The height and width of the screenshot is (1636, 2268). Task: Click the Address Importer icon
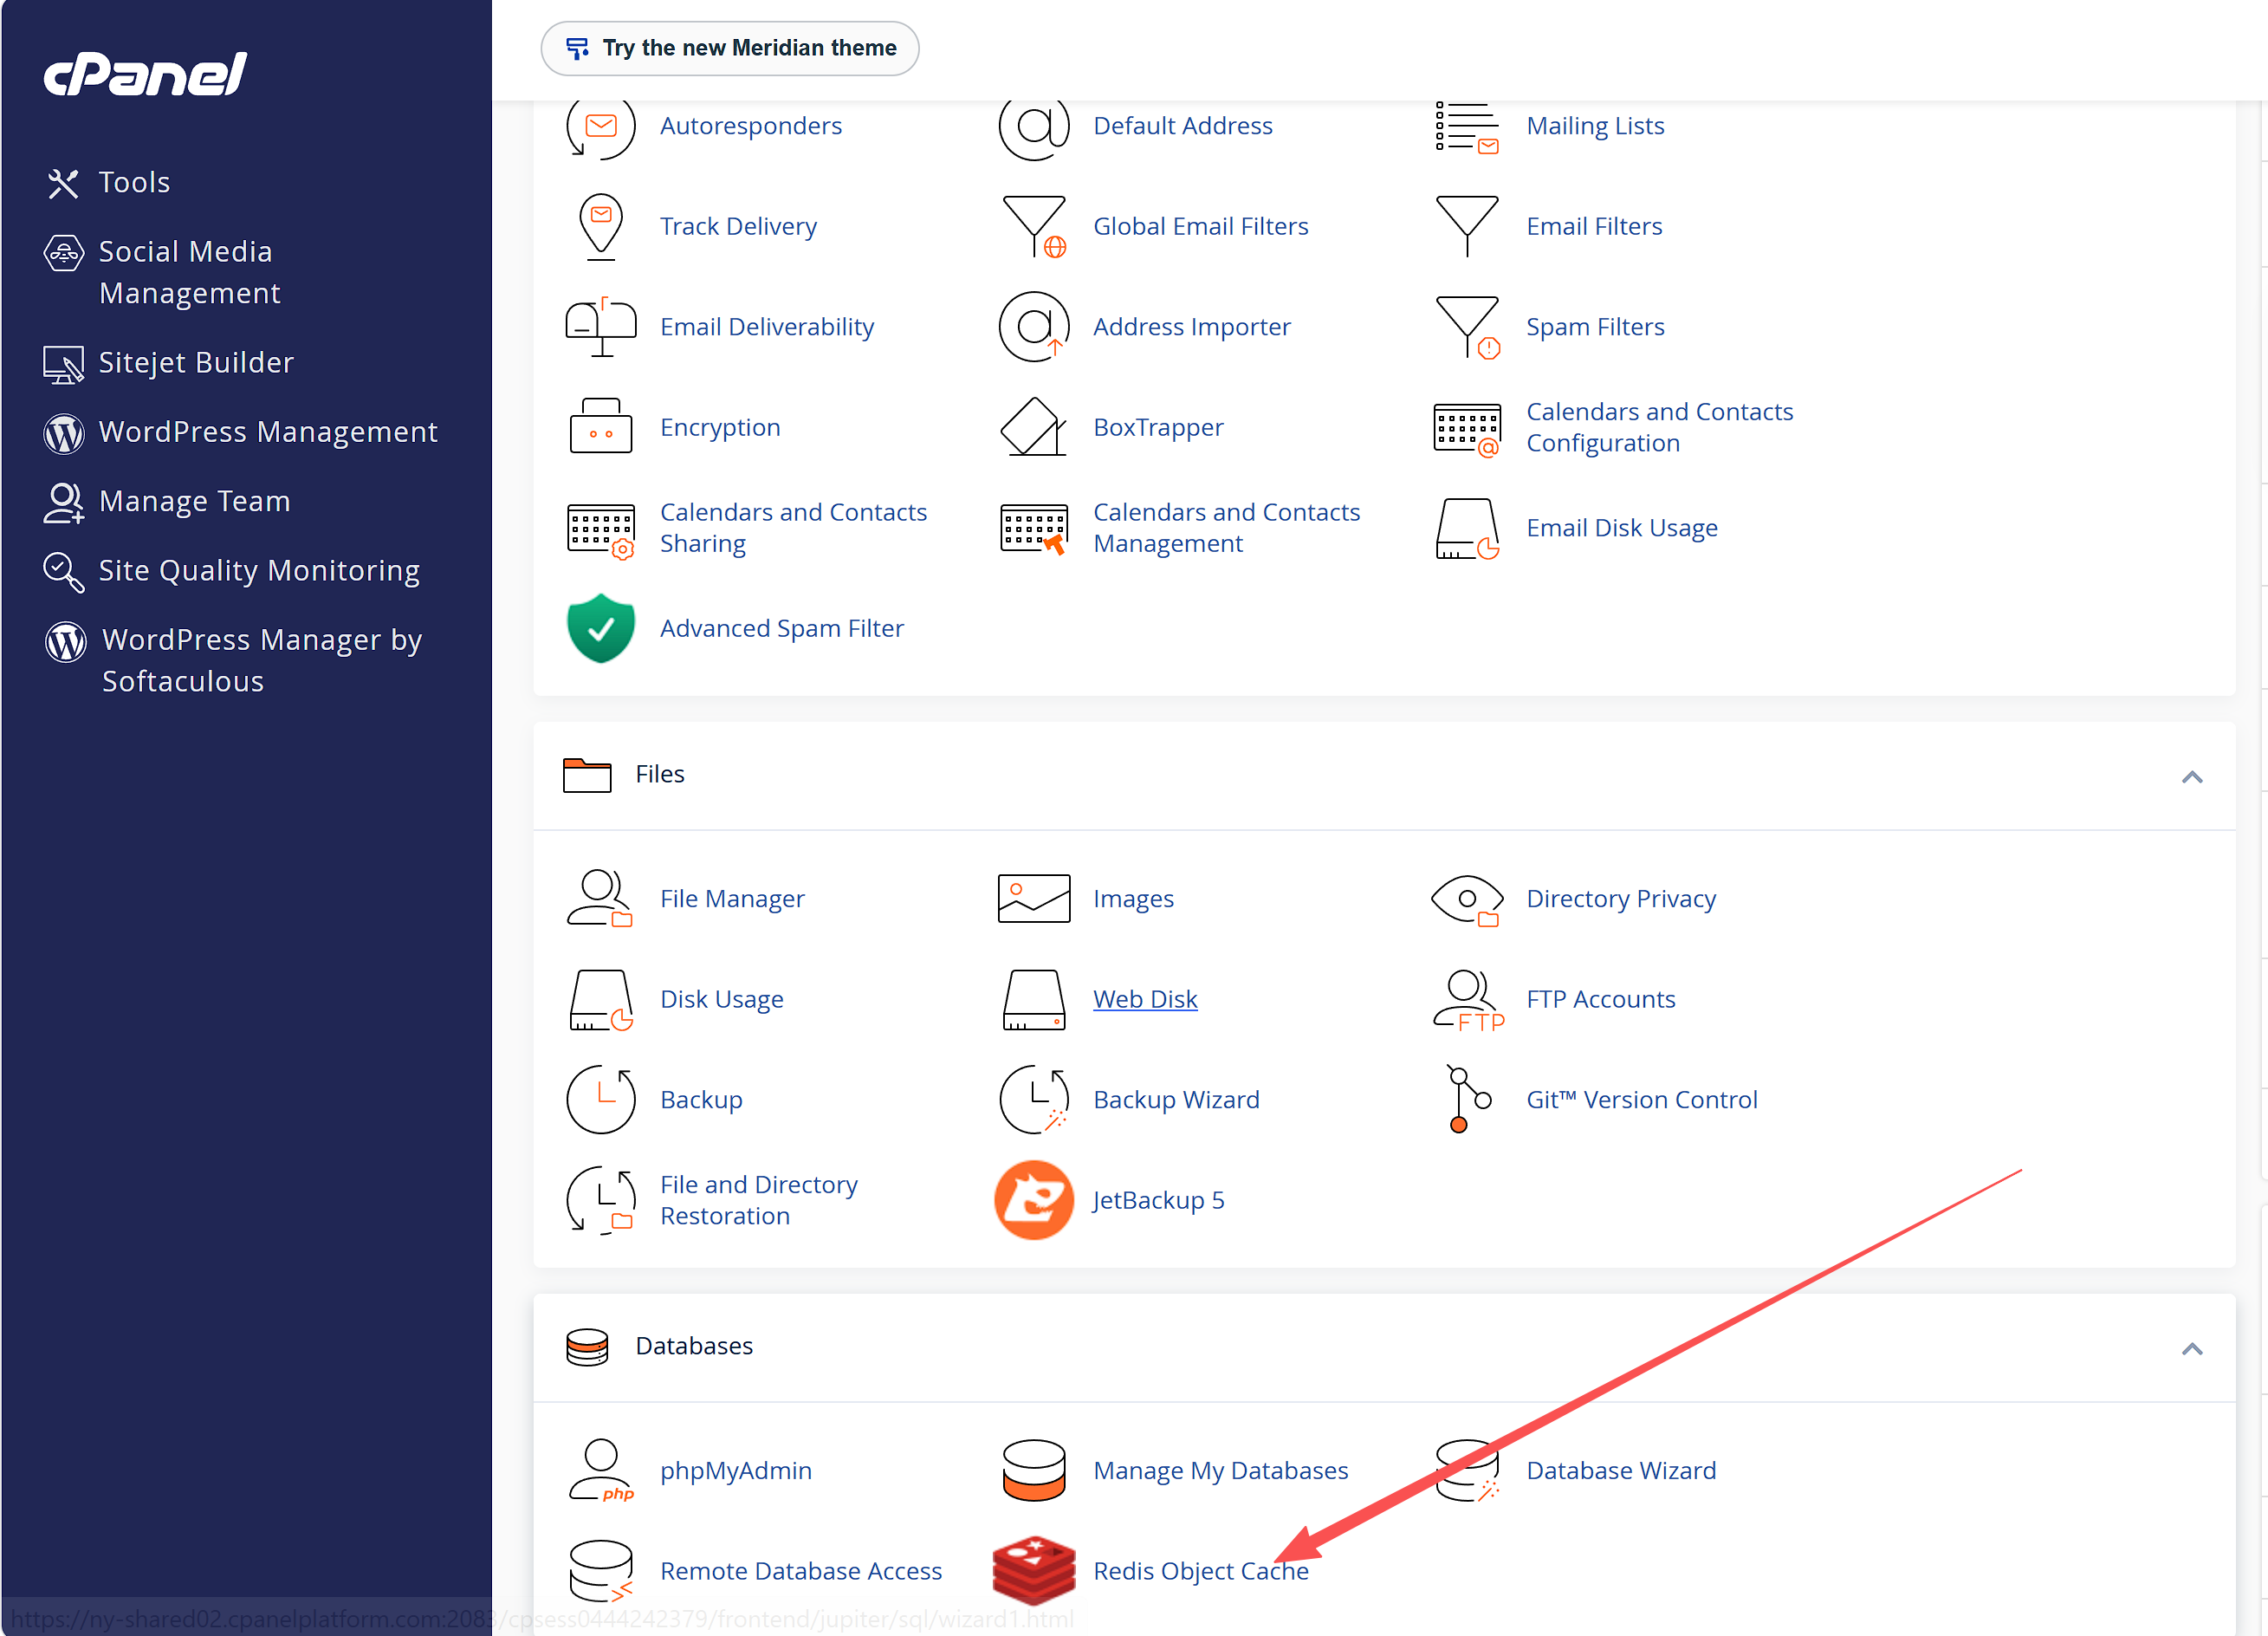pos(1034,327)
